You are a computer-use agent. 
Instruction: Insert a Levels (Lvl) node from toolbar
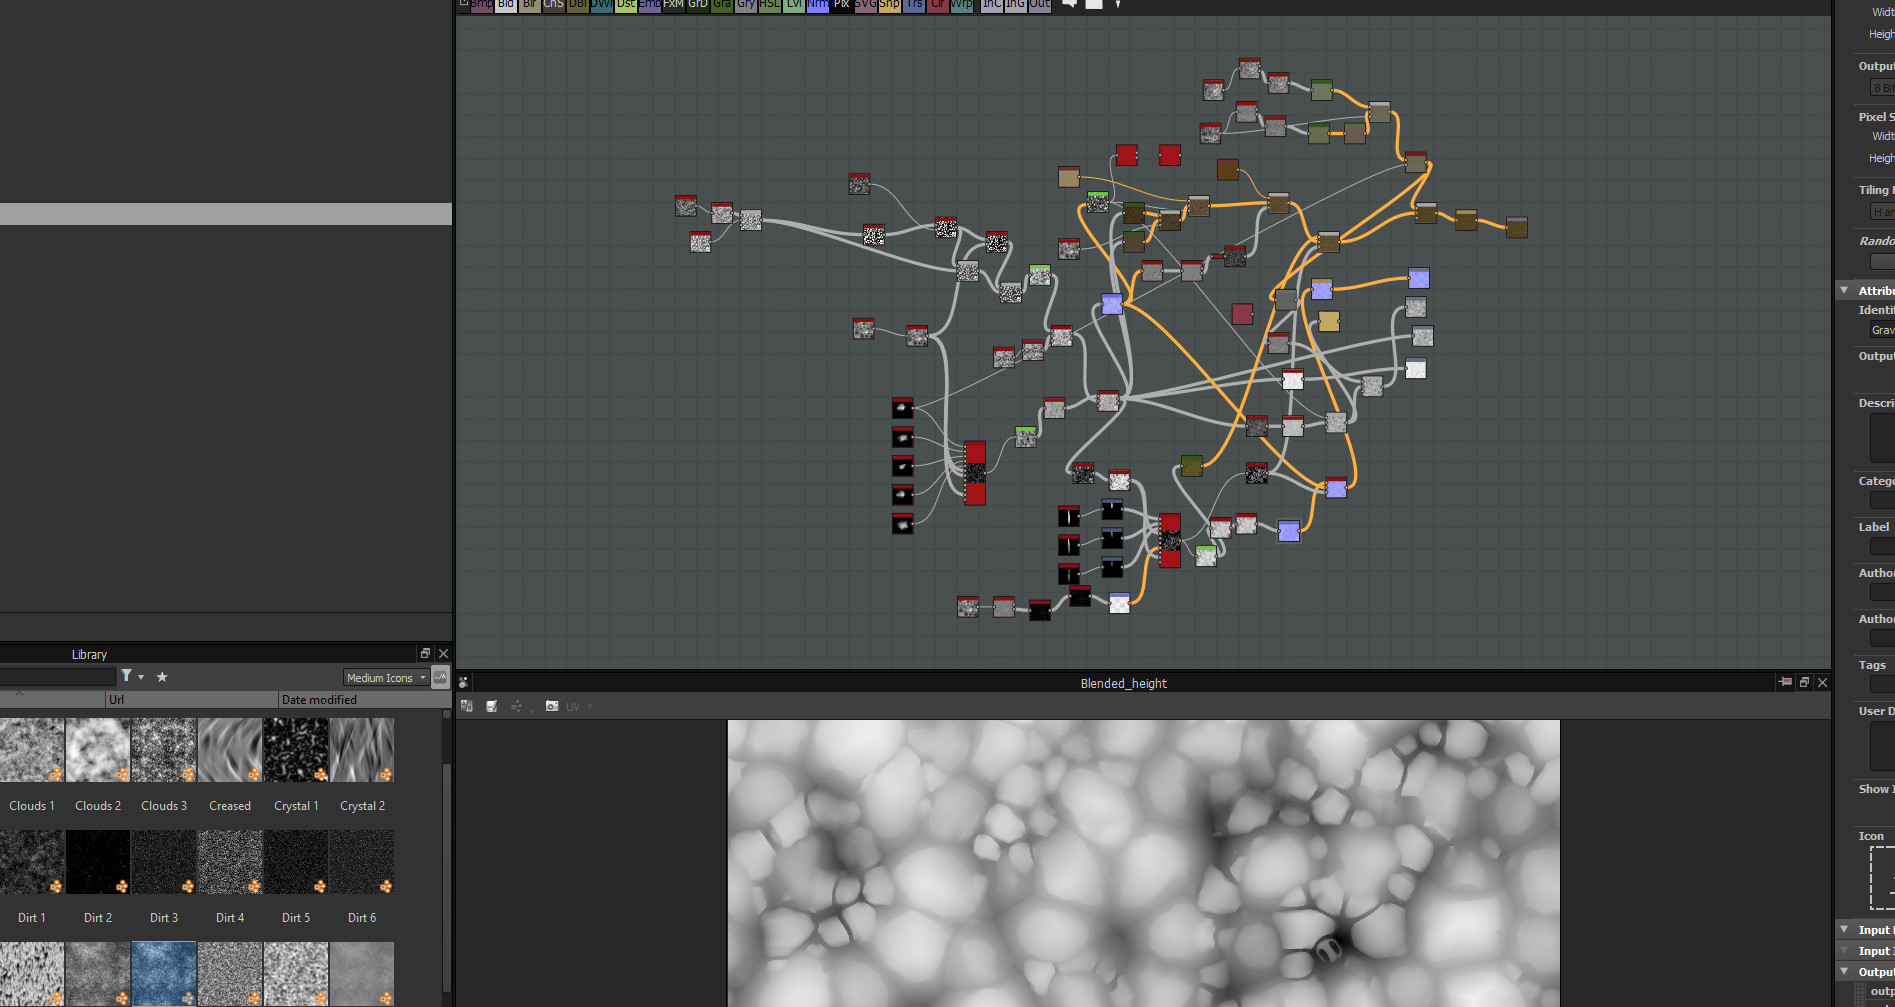(x=793, y=5)
